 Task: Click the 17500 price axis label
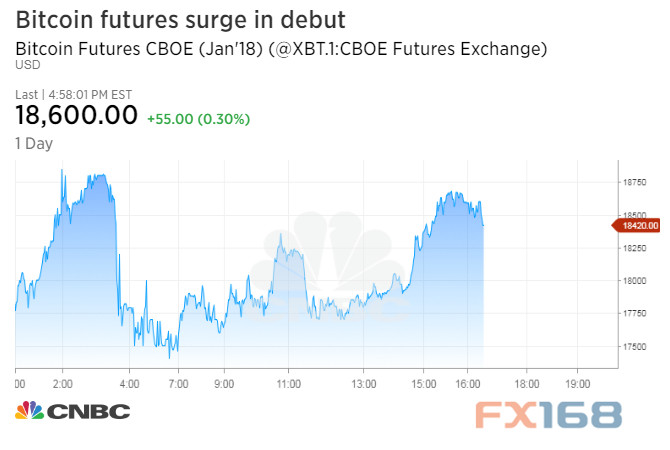click(635, 347)
